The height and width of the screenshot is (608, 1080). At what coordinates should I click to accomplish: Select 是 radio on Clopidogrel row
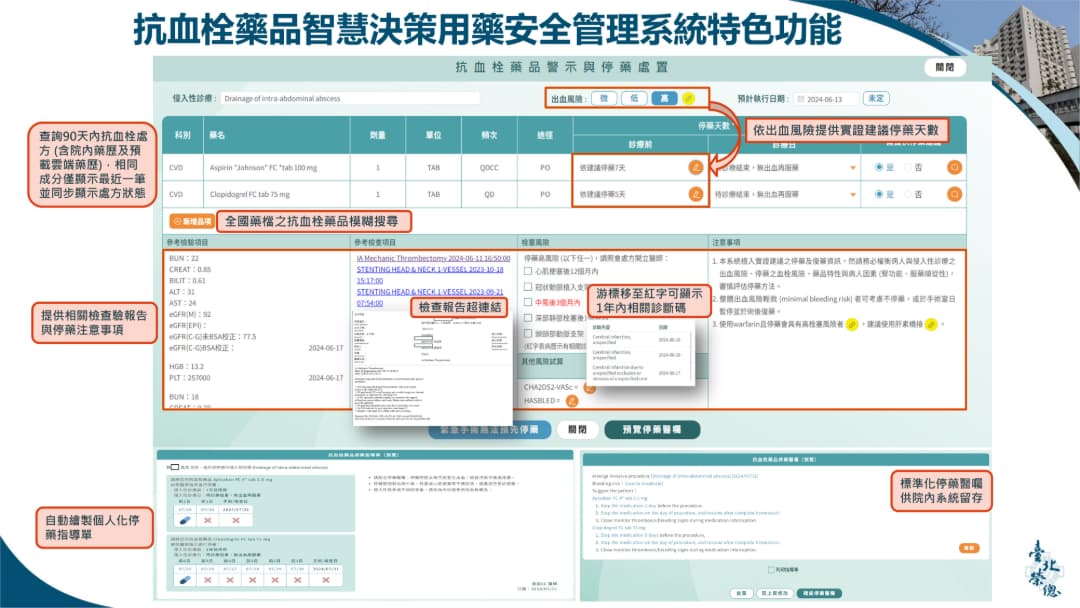click(879, 194)
